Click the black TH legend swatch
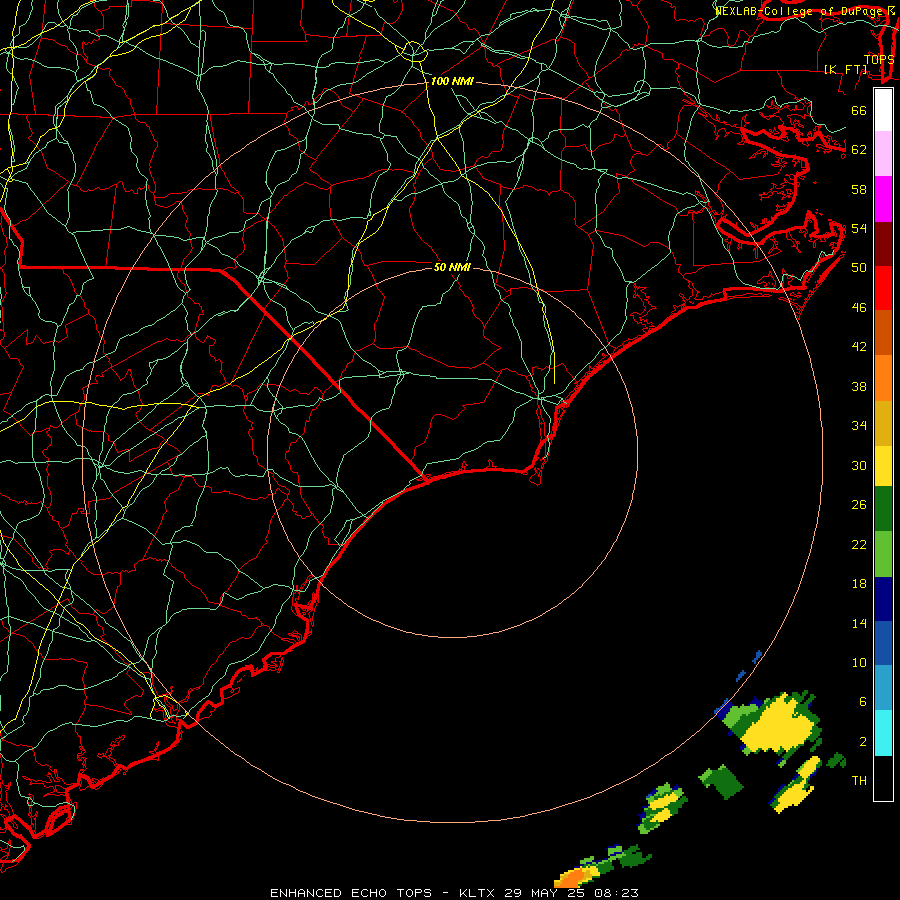 coord(883,778)
